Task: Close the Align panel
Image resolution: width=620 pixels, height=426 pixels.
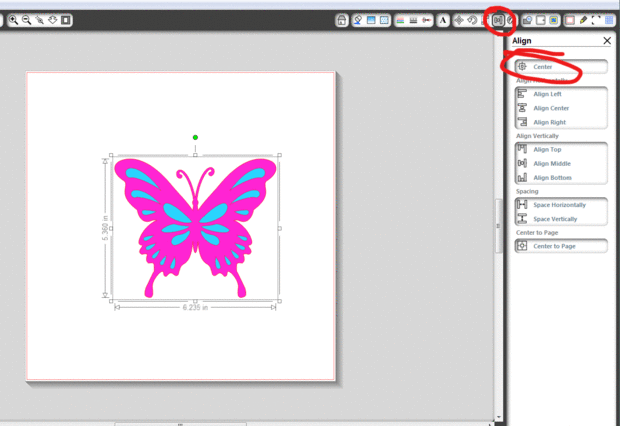Action: [x=607, y=40]
